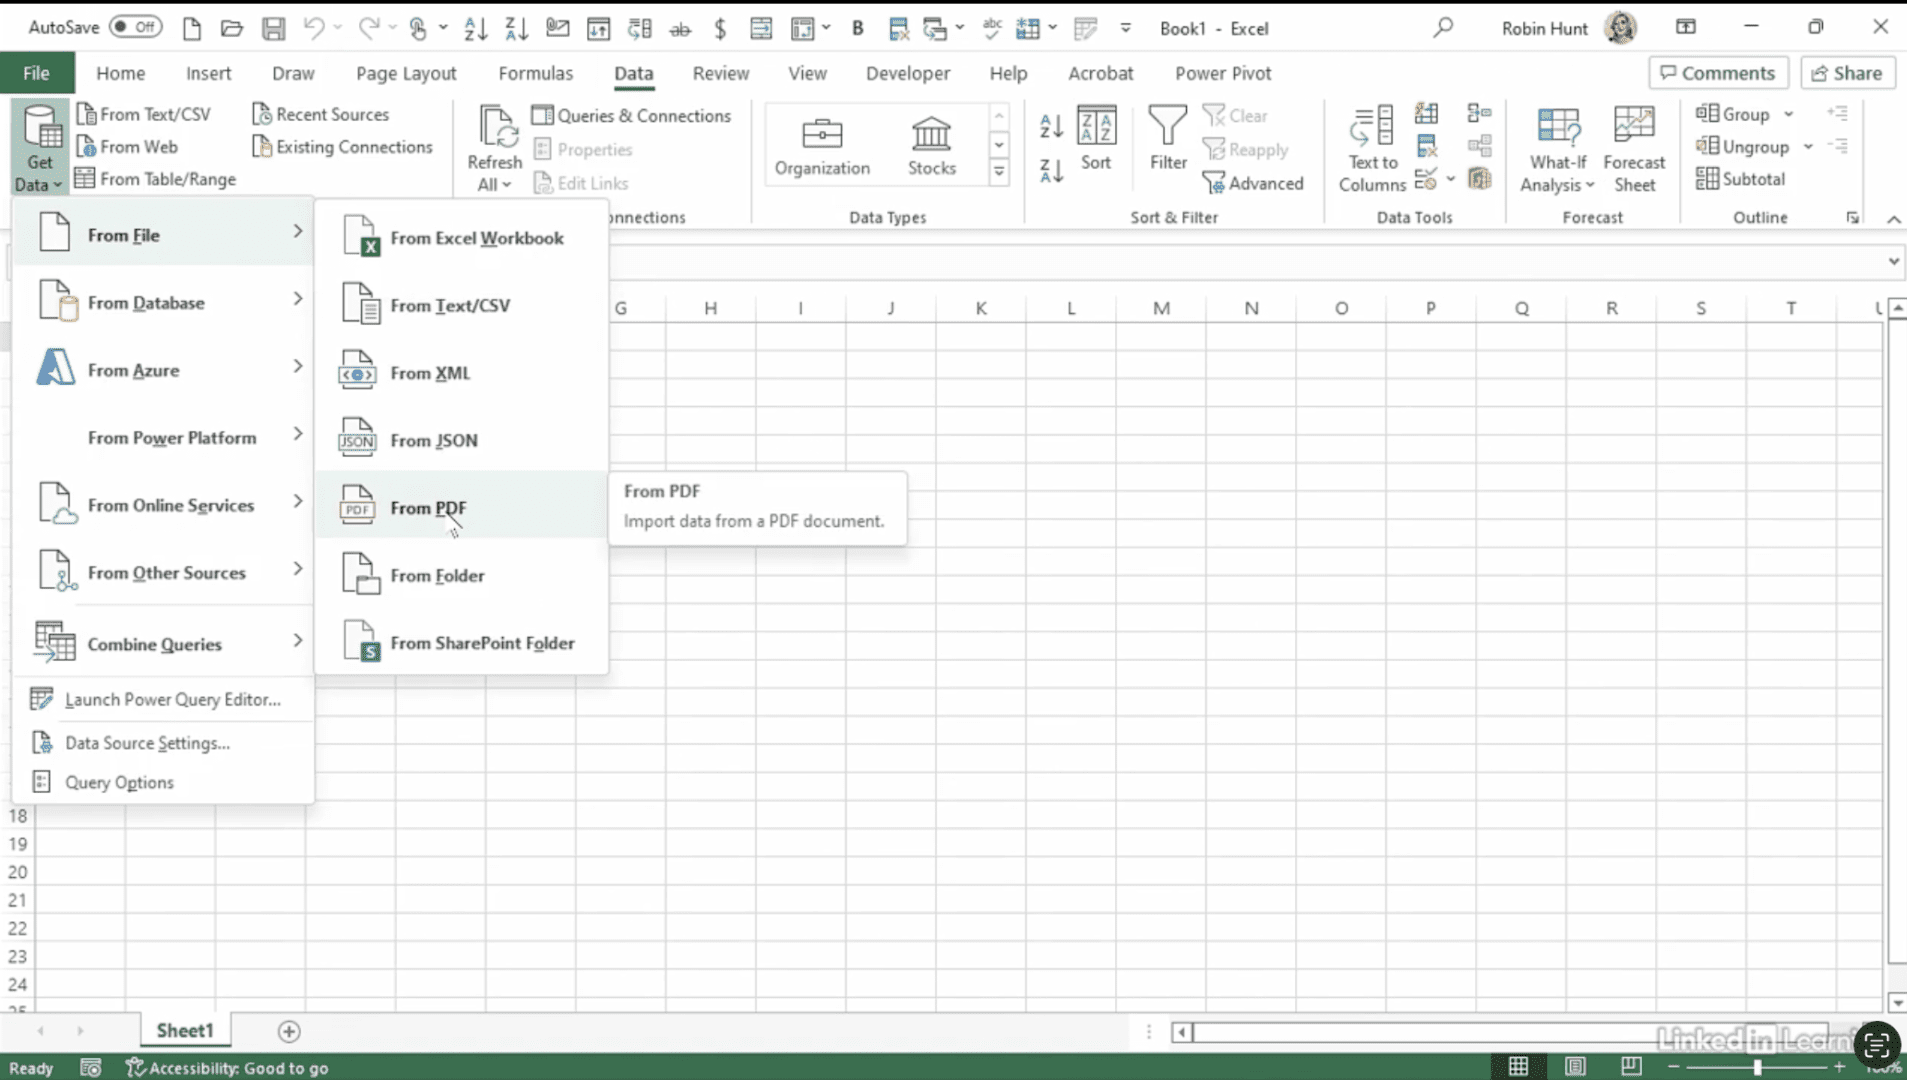Add a new sheet with plus icon
Viewport: 1907px width, 1080px height.
[289, 1031]
